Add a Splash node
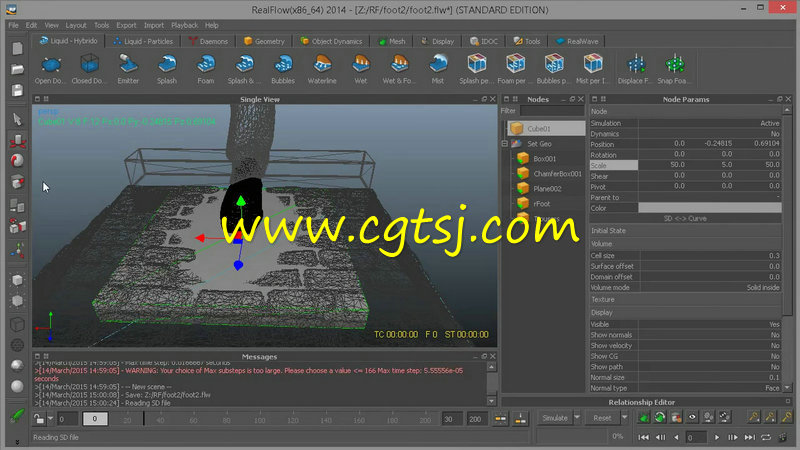This screenshot has width=800, height=450. (167, 64)
